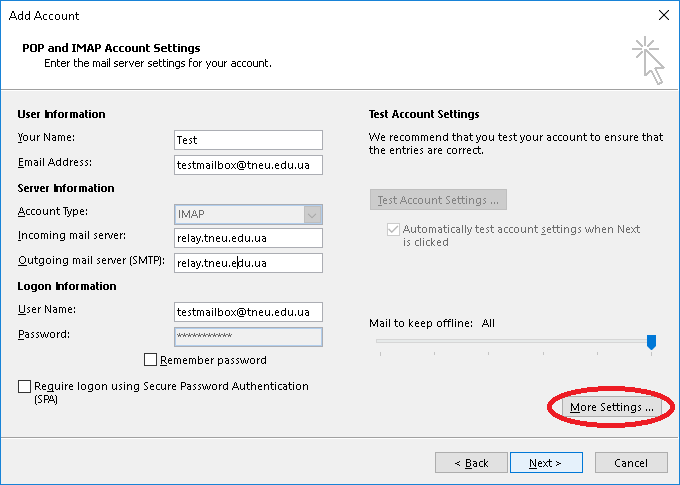Go to previous step with Back
The height and width of the screenshot is (485, 680).
click(x=471, y=463)
